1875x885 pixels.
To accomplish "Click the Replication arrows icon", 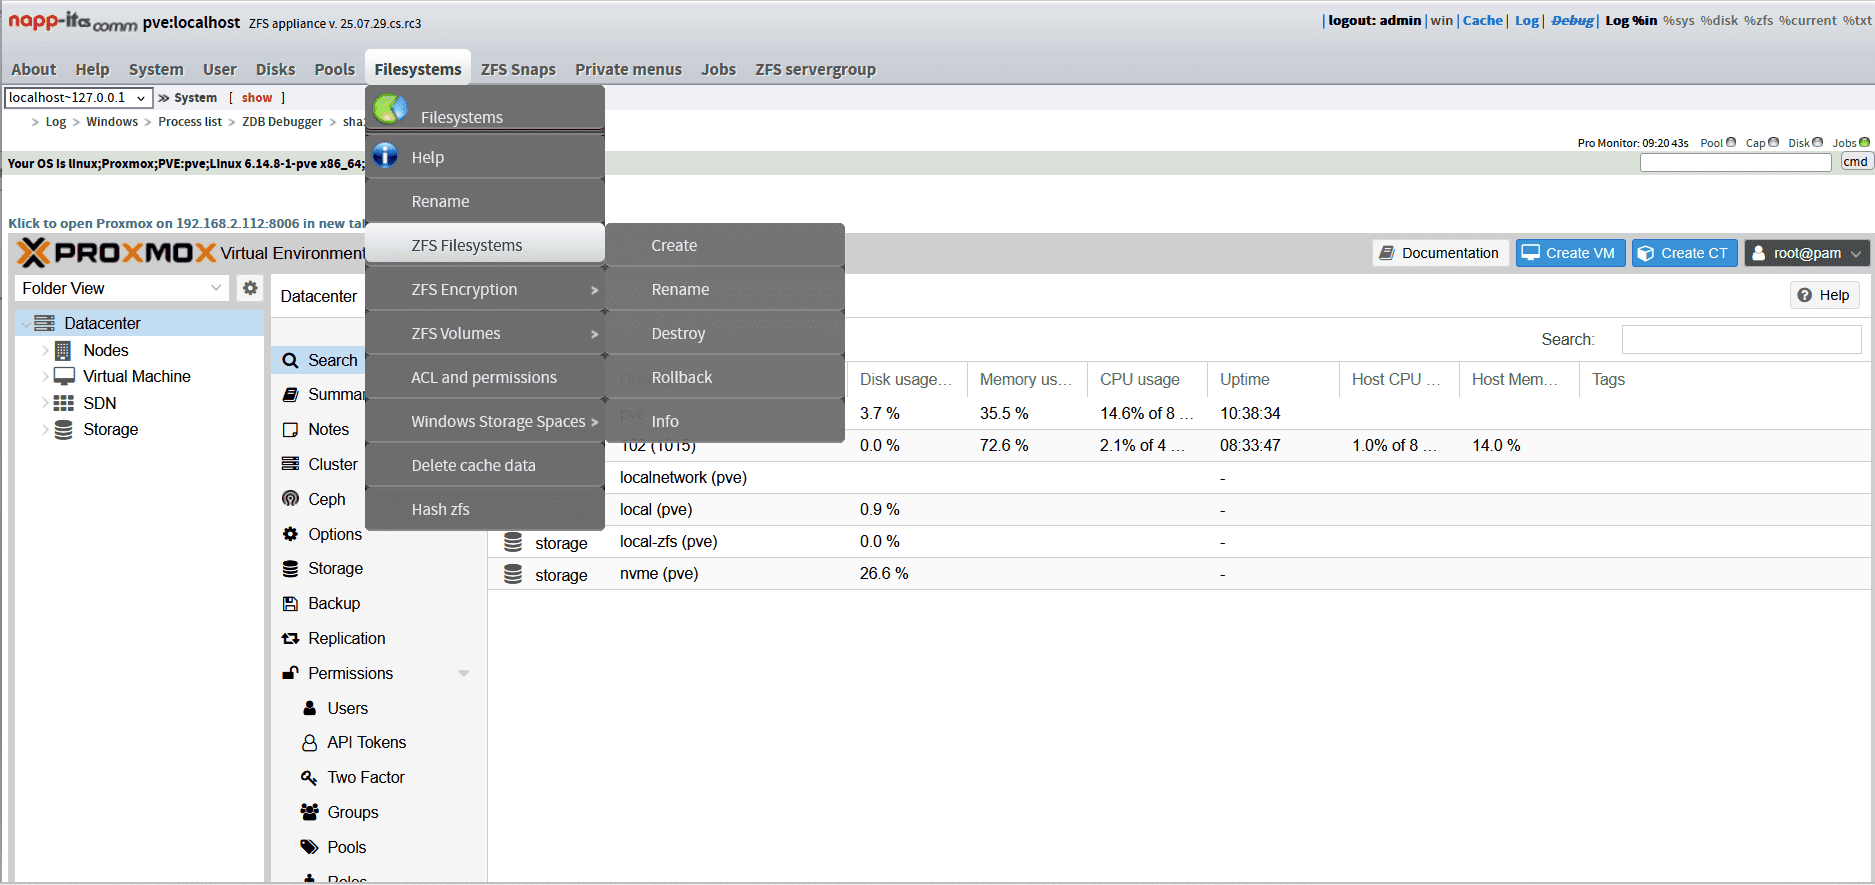I will tap(291, 638).
